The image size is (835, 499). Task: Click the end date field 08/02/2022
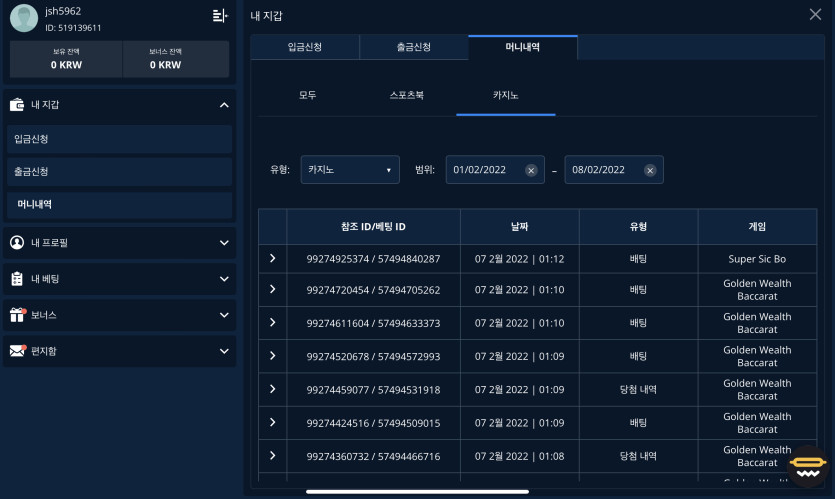(614, 170)
